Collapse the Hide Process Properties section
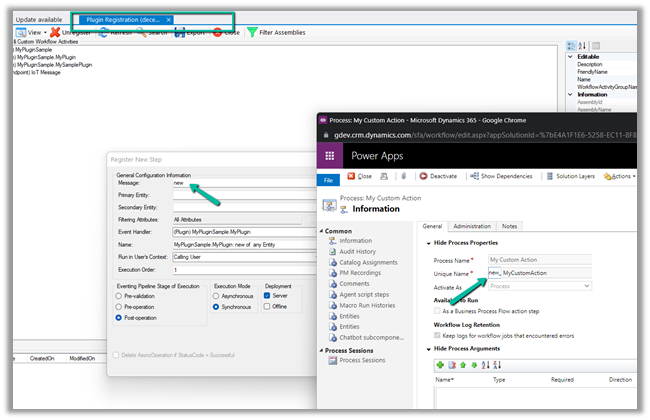The height and width of the screenshot is (420, 650). pos(427,243)
